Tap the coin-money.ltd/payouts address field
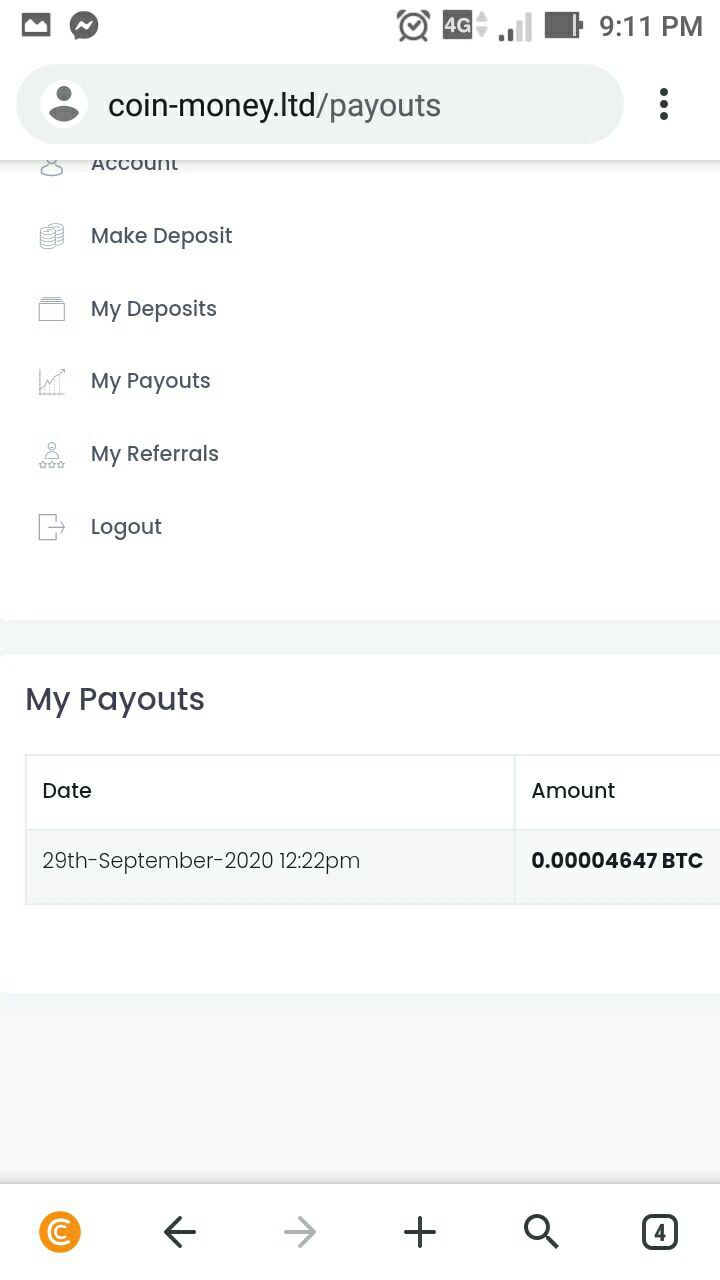720x1280 pixels. point(320,104)
